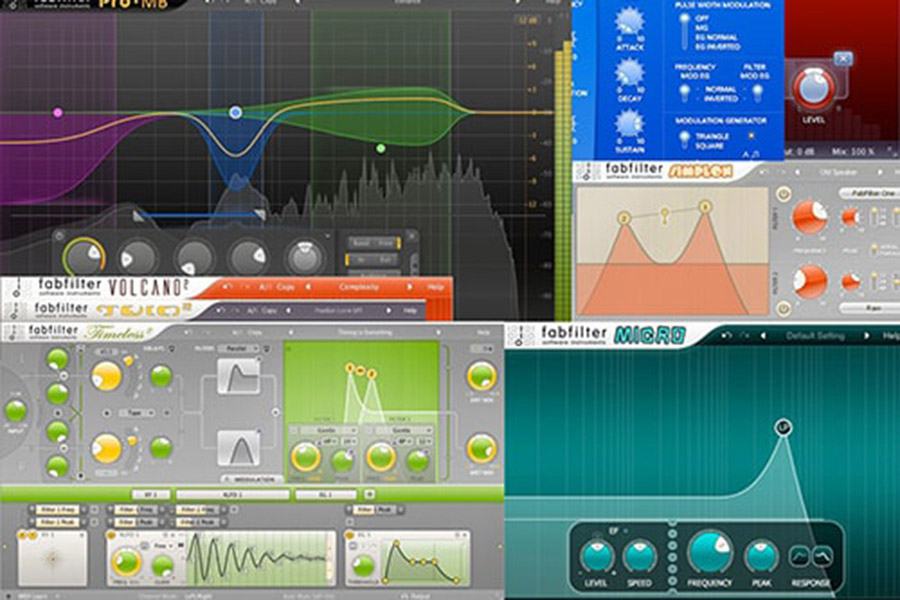The width and height of the screenshot is (900, 600).
Task: Select the right RESPONSE curve icon in Micro
Action: [x=823, y=556]
